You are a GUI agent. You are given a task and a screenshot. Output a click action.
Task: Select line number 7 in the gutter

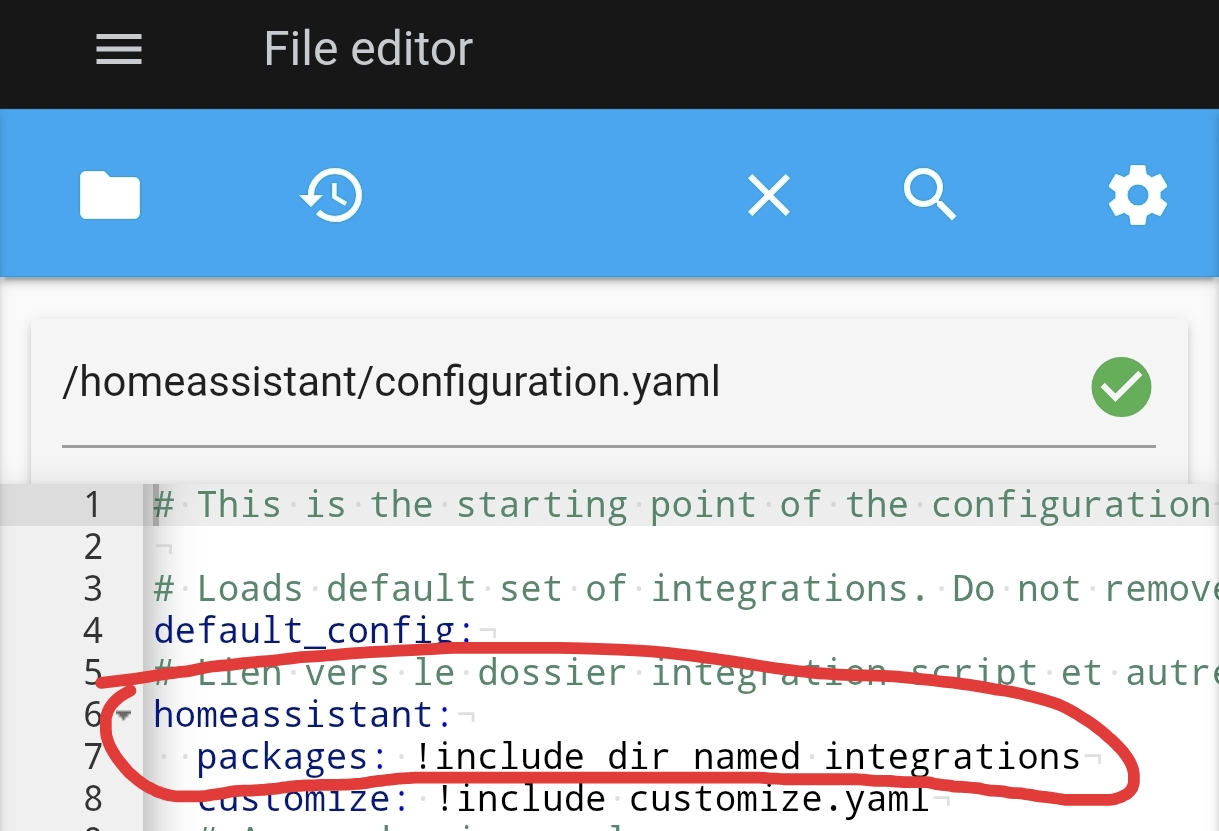[x=92, y=757]
